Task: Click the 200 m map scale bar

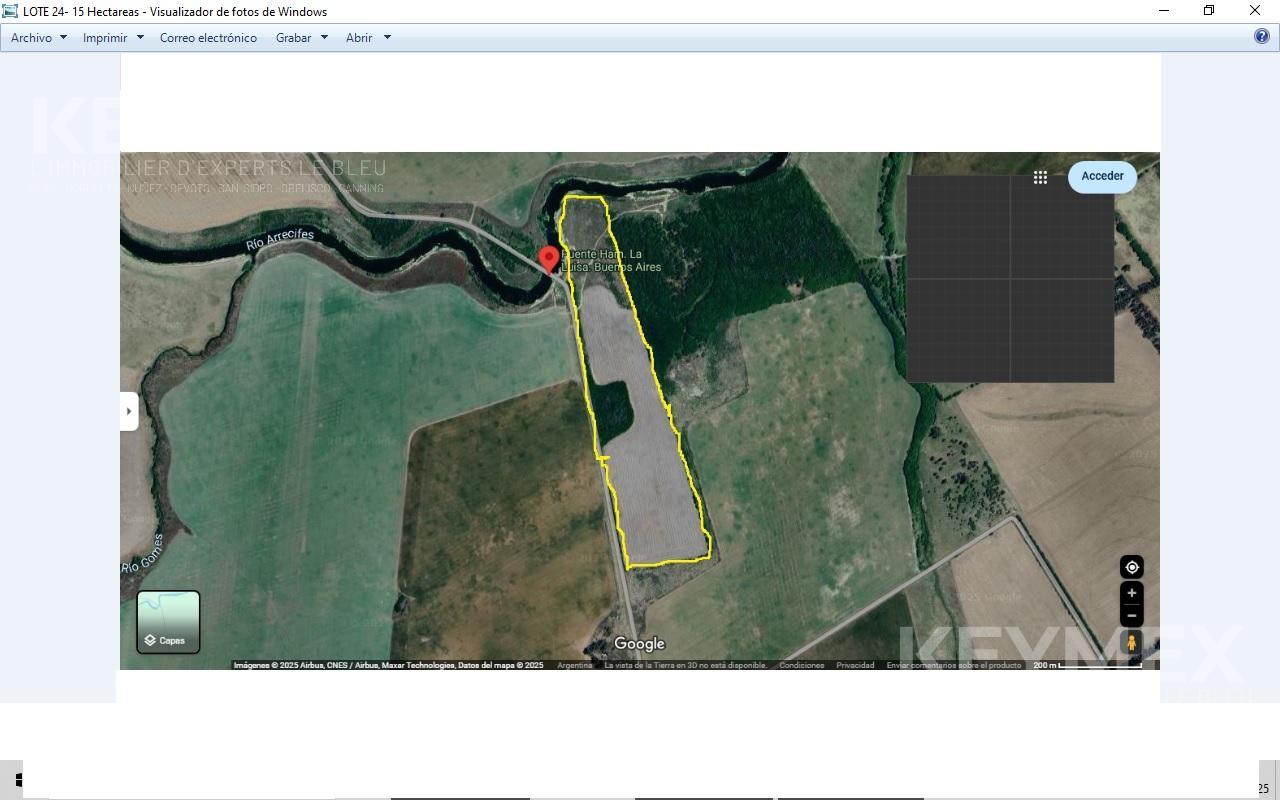Action: pos(1087,665)
